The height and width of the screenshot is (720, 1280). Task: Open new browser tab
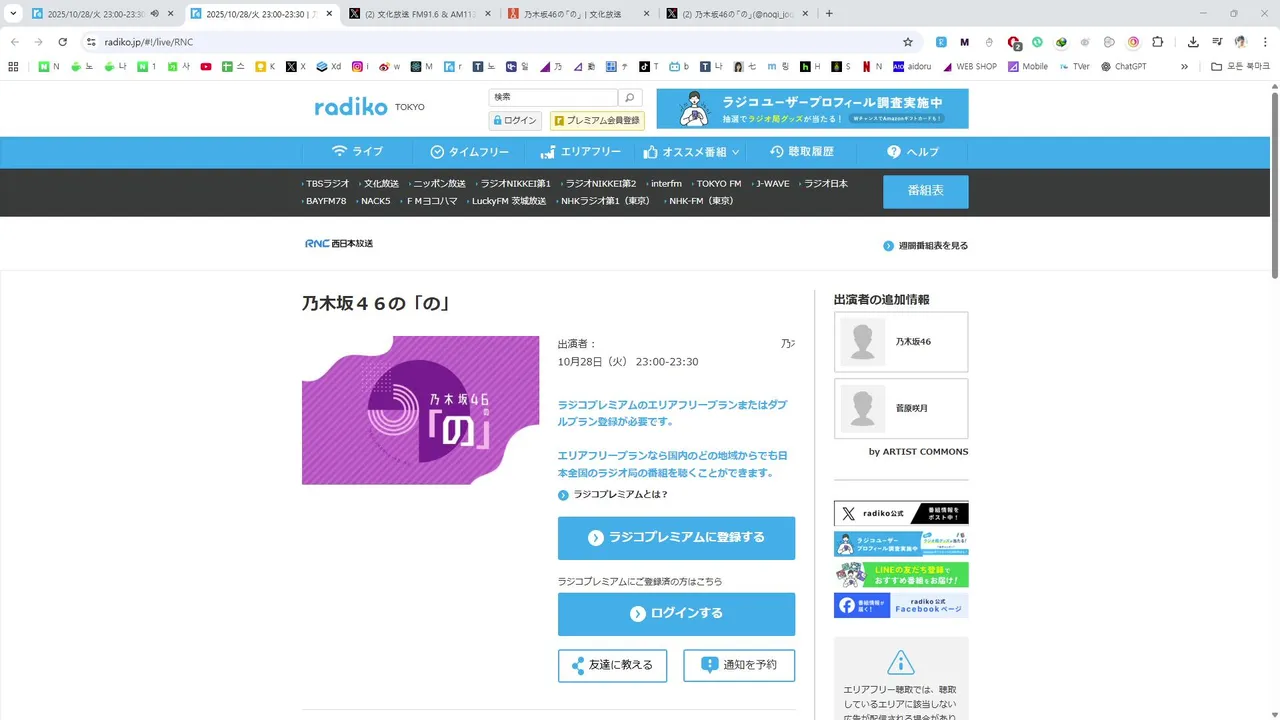coord(829,13)
